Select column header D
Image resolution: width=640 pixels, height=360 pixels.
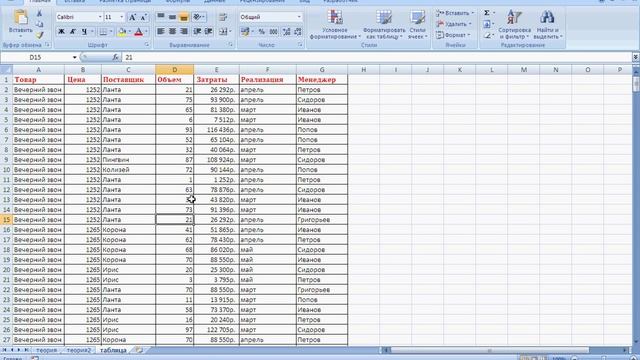pyautogui.click(x=175, y=70)
